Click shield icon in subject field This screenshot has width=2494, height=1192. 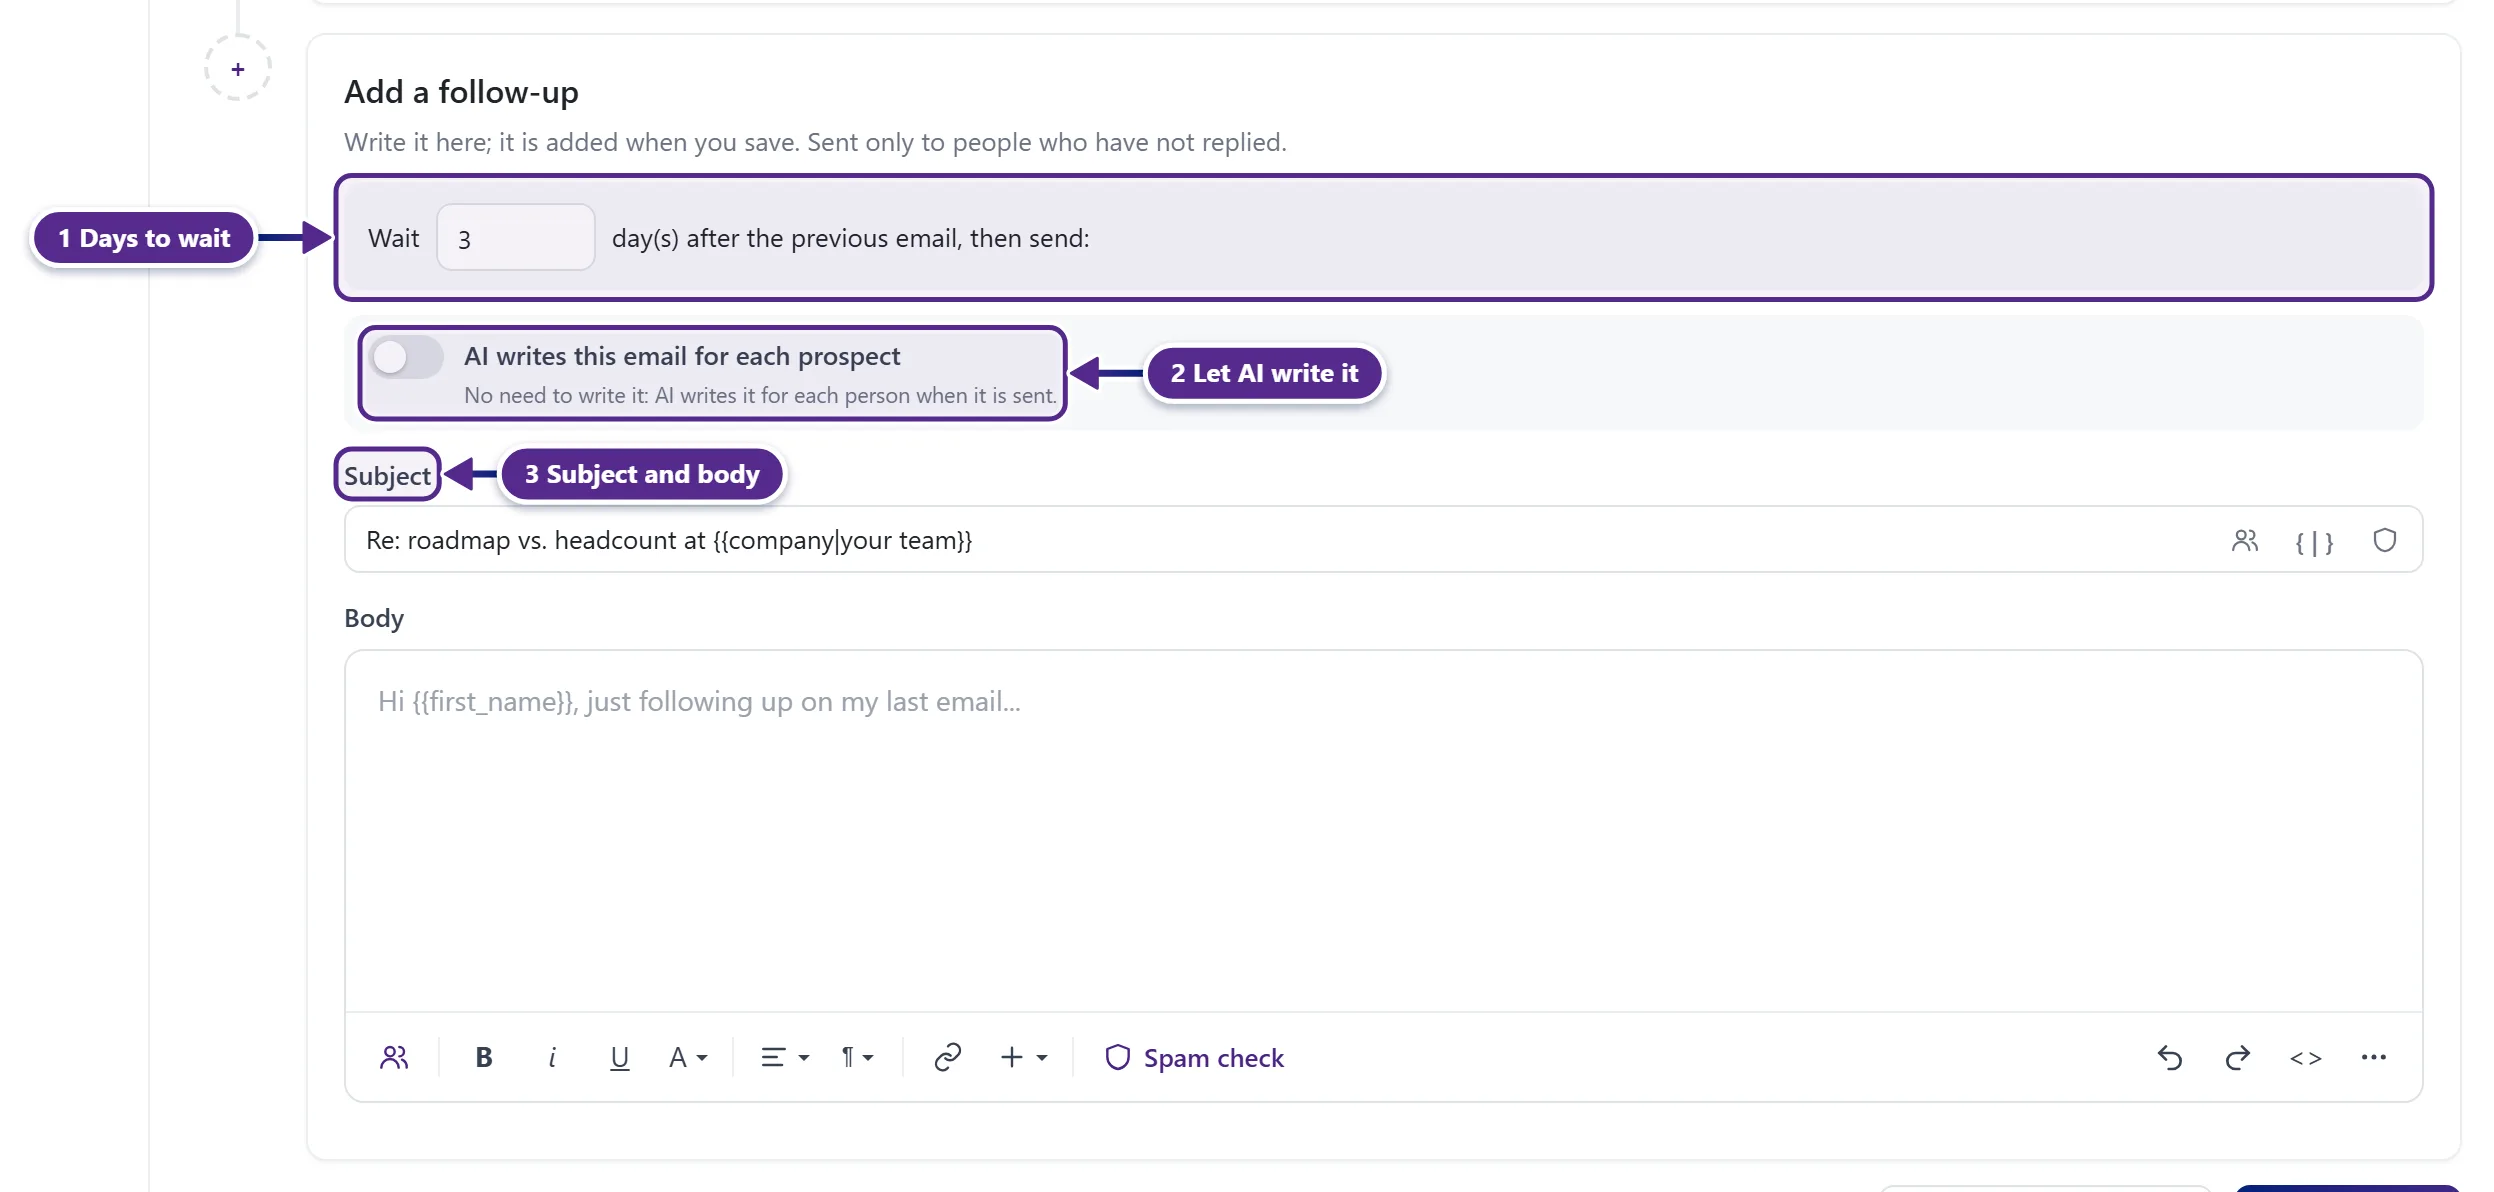point(2385,541)
